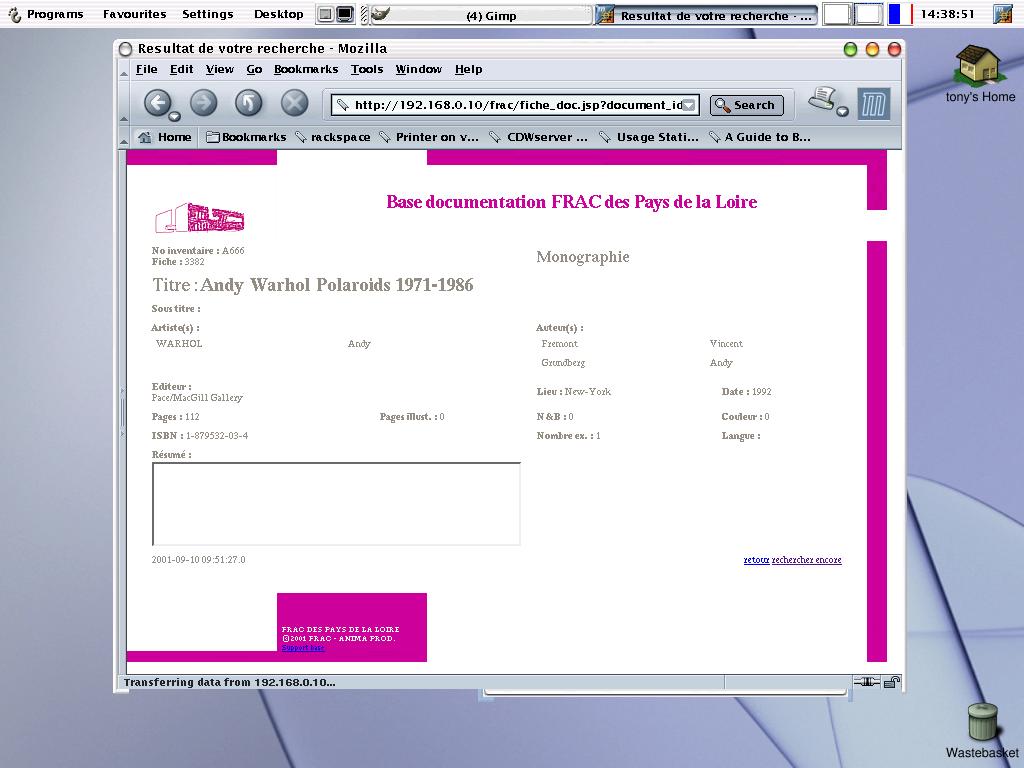
Task: Click inside the Résumé text area
Action: point(336,504)
